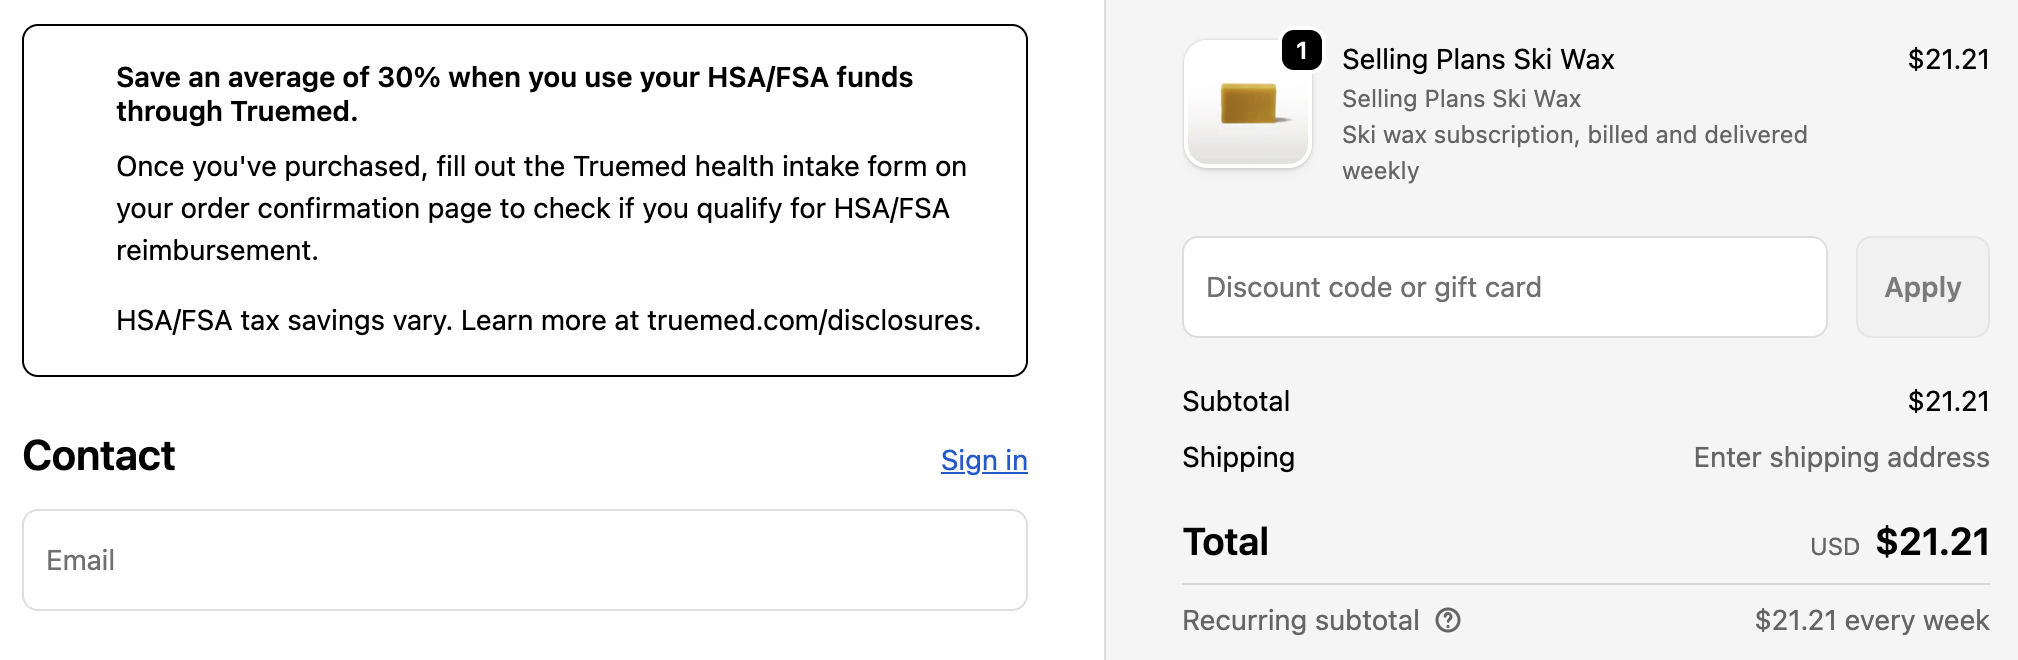Select the Selling Plans Ski Wax product title

click(1478, 59)
